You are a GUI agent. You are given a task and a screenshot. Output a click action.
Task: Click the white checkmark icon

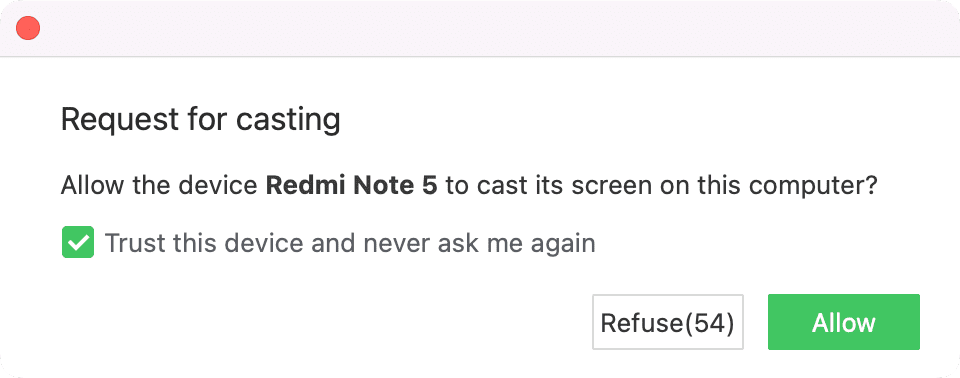coord(78,243)
